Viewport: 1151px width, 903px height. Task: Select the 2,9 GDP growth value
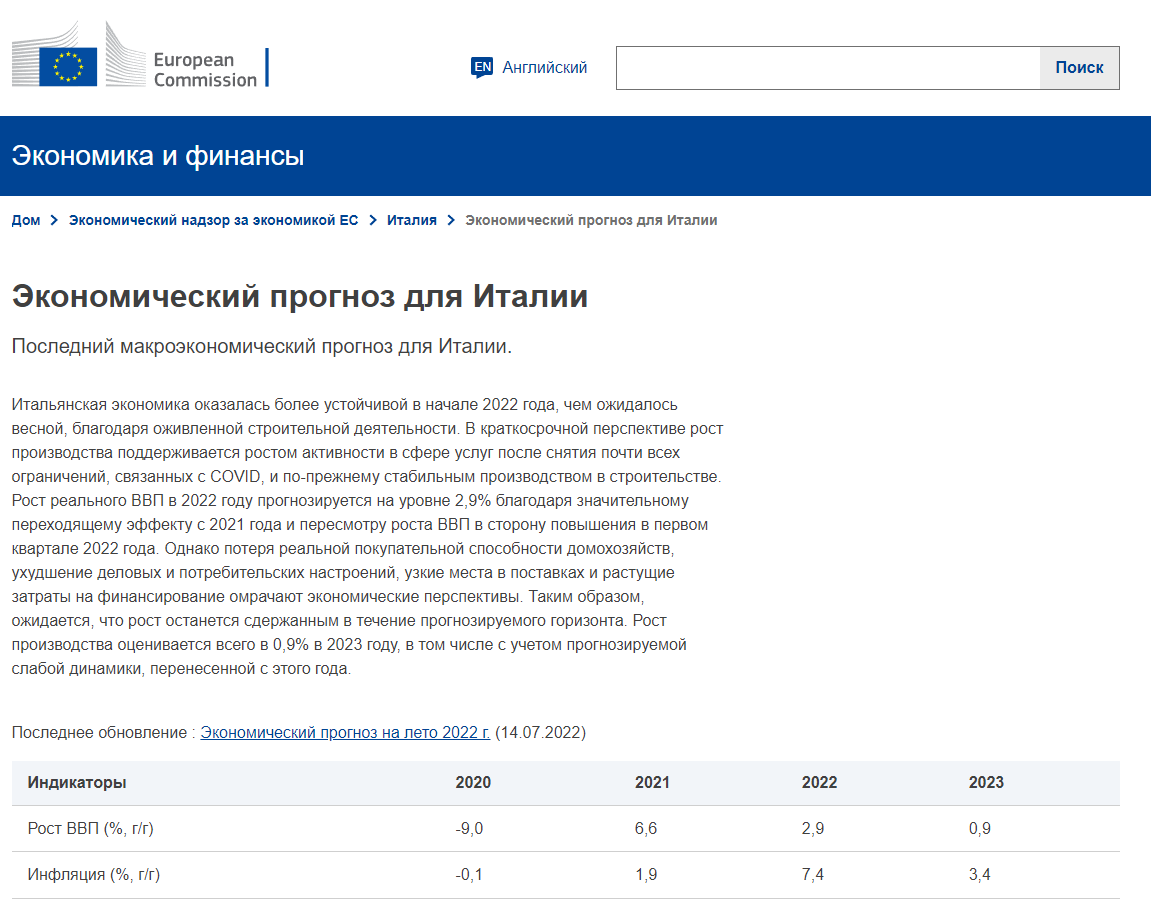pyautogui.click(x=813, y=829)
